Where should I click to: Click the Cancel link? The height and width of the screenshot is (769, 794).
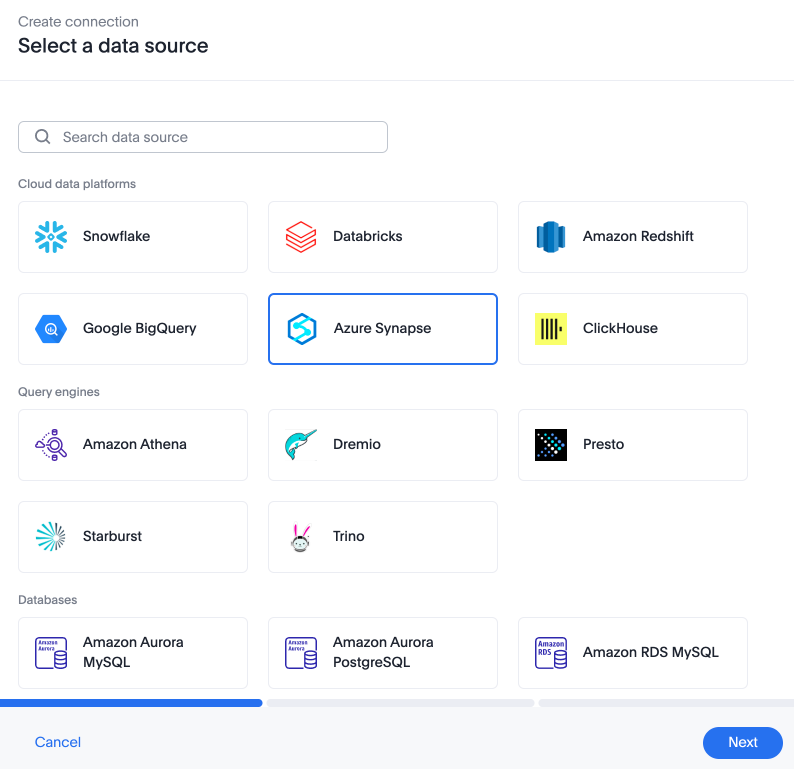58,742
